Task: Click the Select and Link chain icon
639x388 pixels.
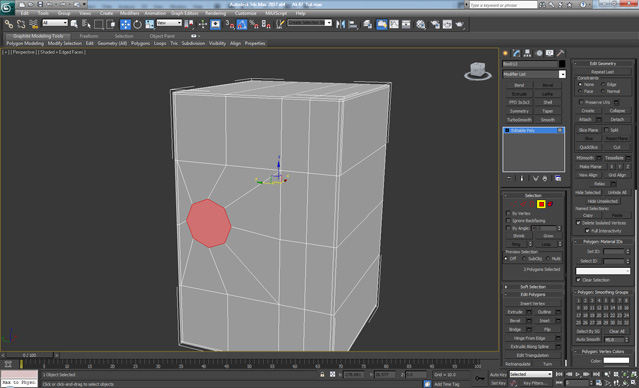Action: (x=8, y=24)
